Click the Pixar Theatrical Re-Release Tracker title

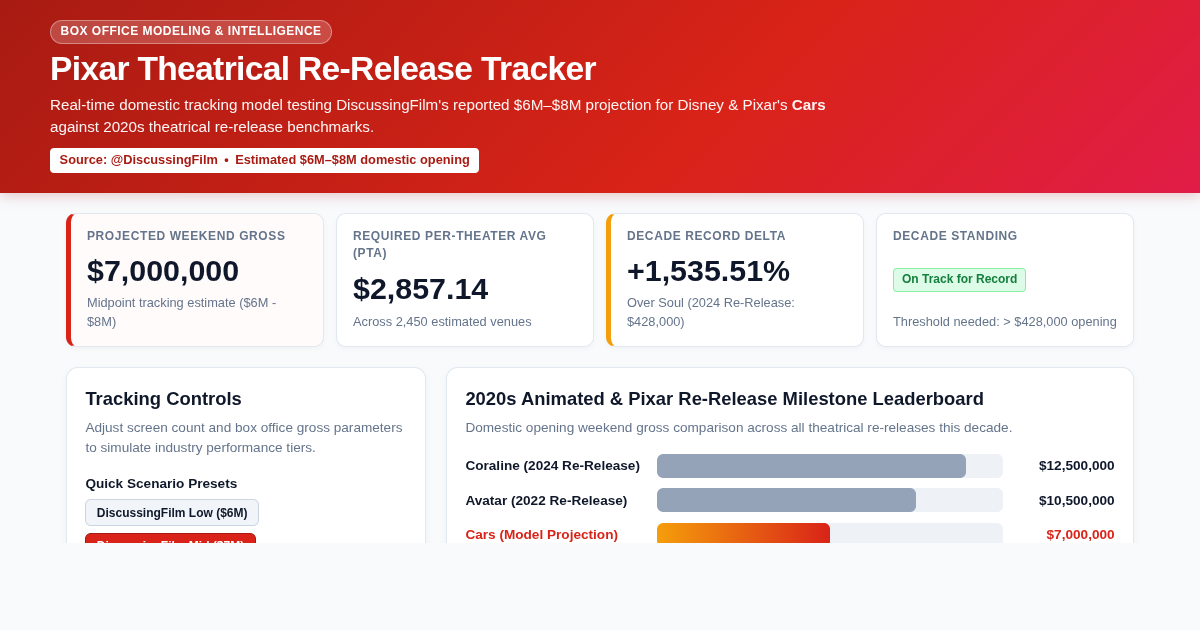[323, 68]
